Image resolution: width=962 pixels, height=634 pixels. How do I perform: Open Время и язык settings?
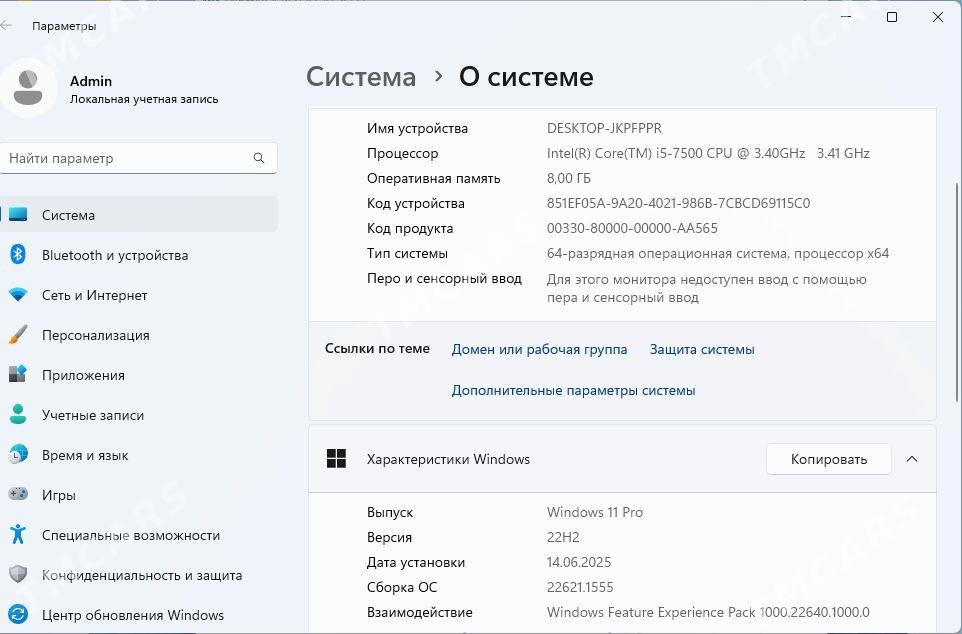tap(140, 455)
